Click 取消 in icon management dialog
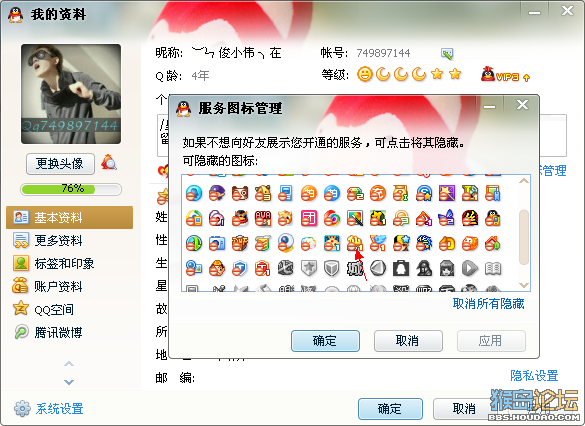This screenshot has width=585, height=426. tap(408, 341)
